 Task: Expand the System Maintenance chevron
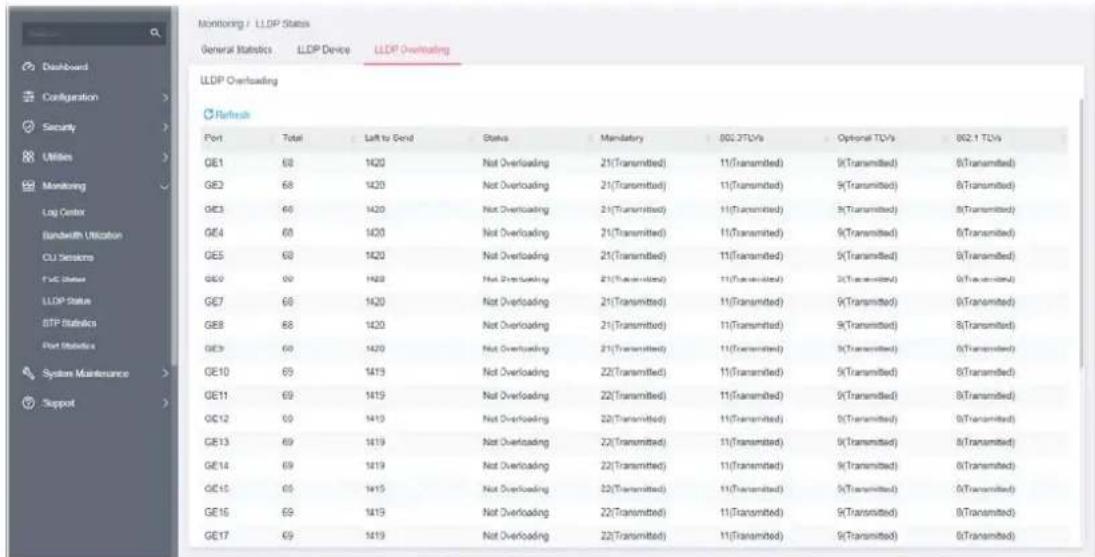point(165,373)
